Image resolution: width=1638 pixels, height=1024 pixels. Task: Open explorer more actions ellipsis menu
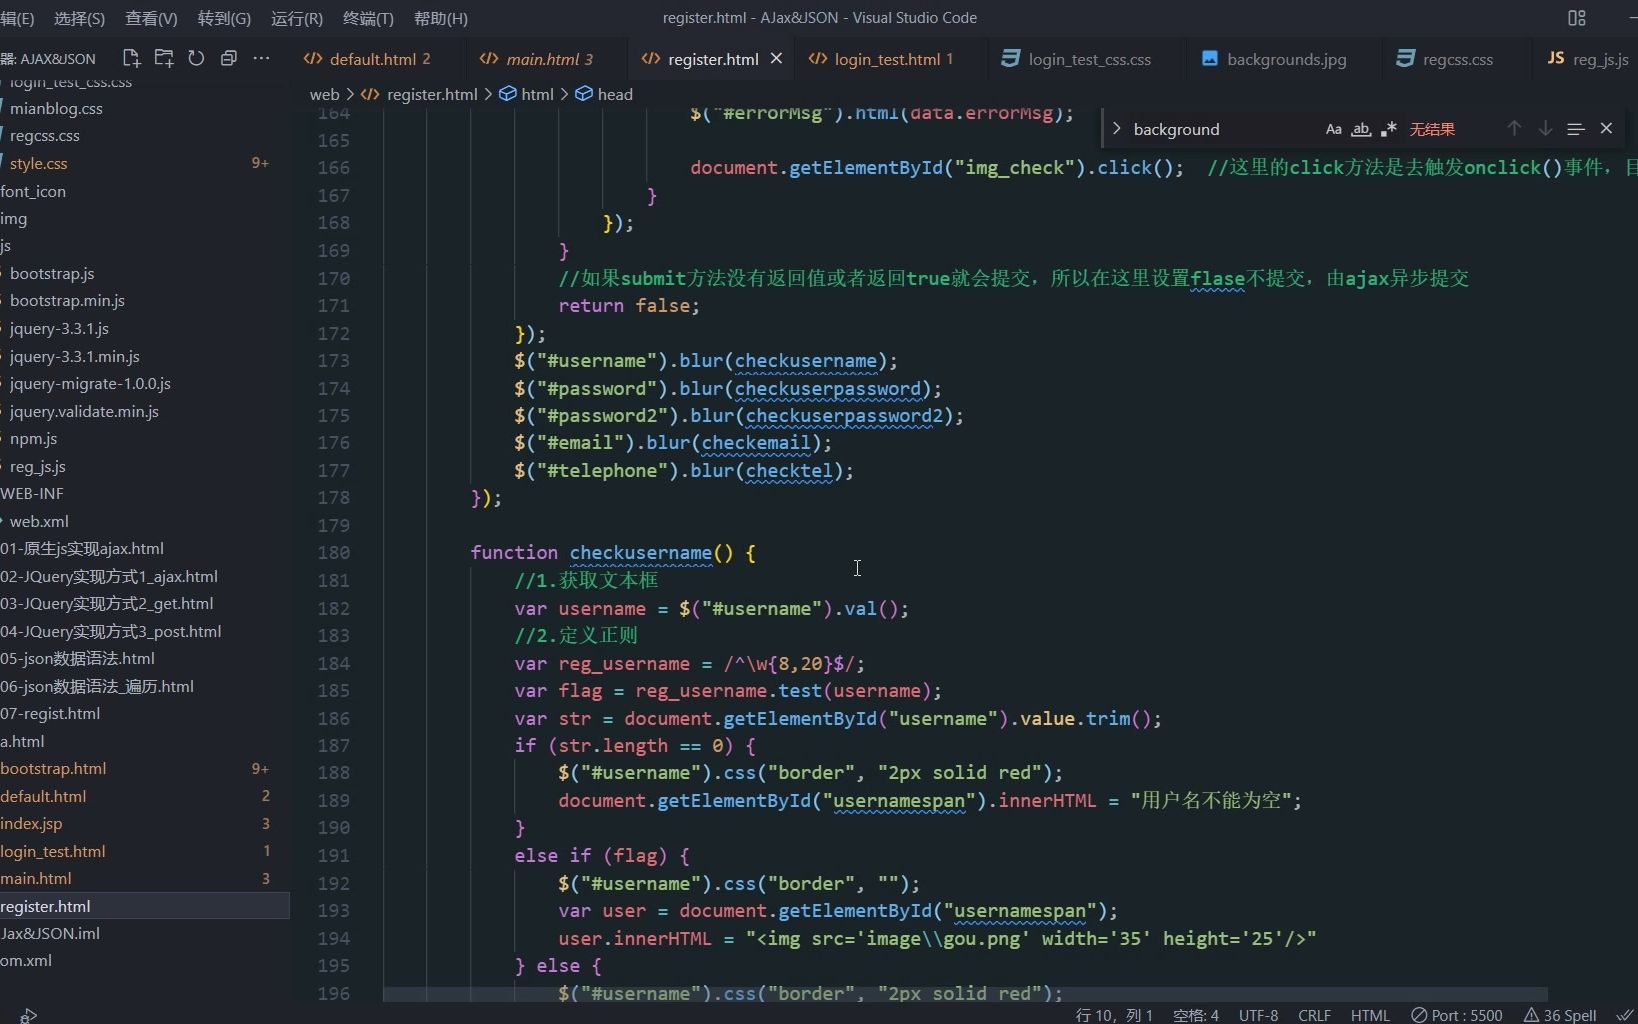[x=261, y=58]
